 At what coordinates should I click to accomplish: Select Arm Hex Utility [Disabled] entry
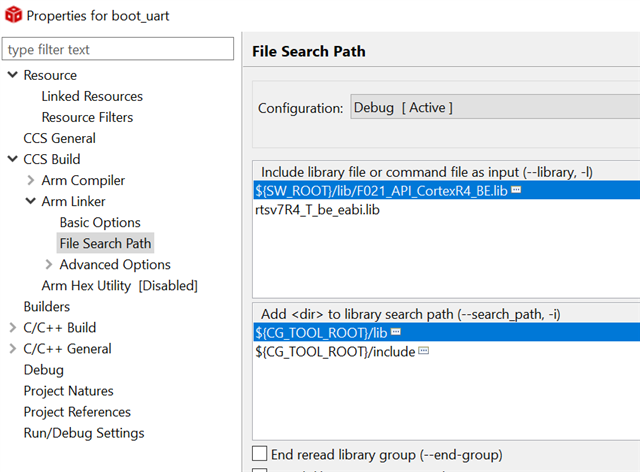[119, 285]
